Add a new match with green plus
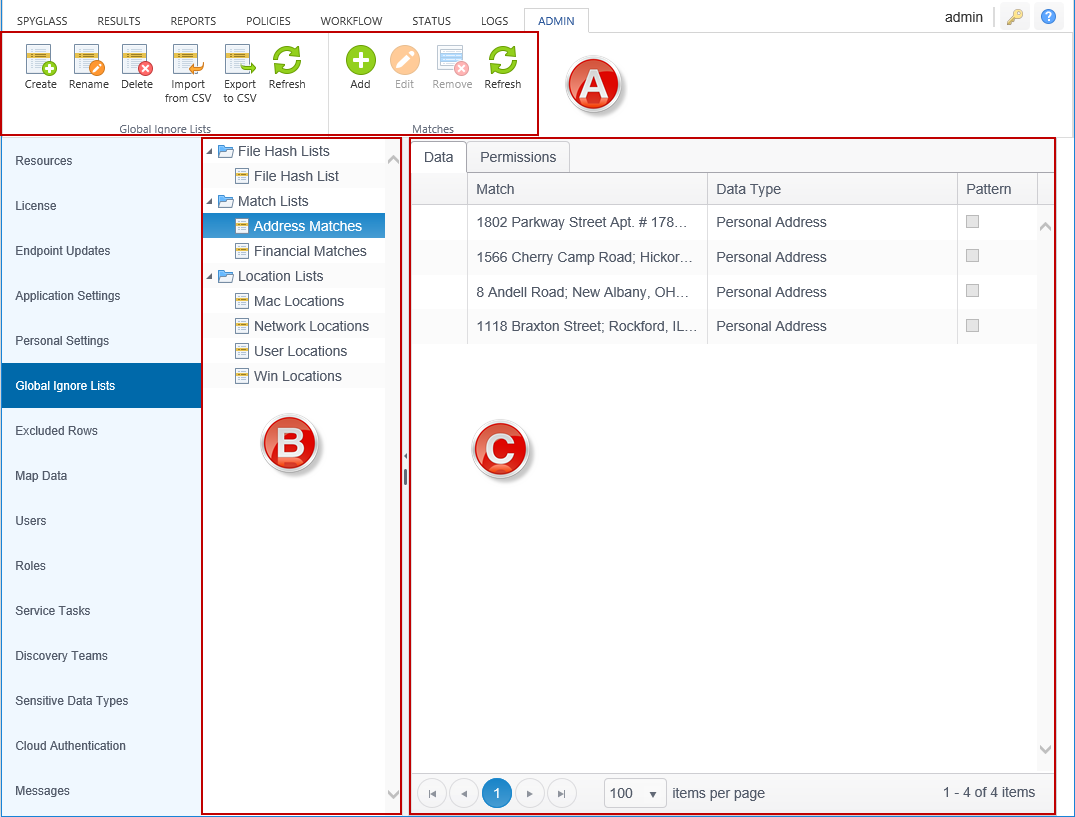Image resolution: width=1075 pixels, height=817 pixels. [360, 62]
